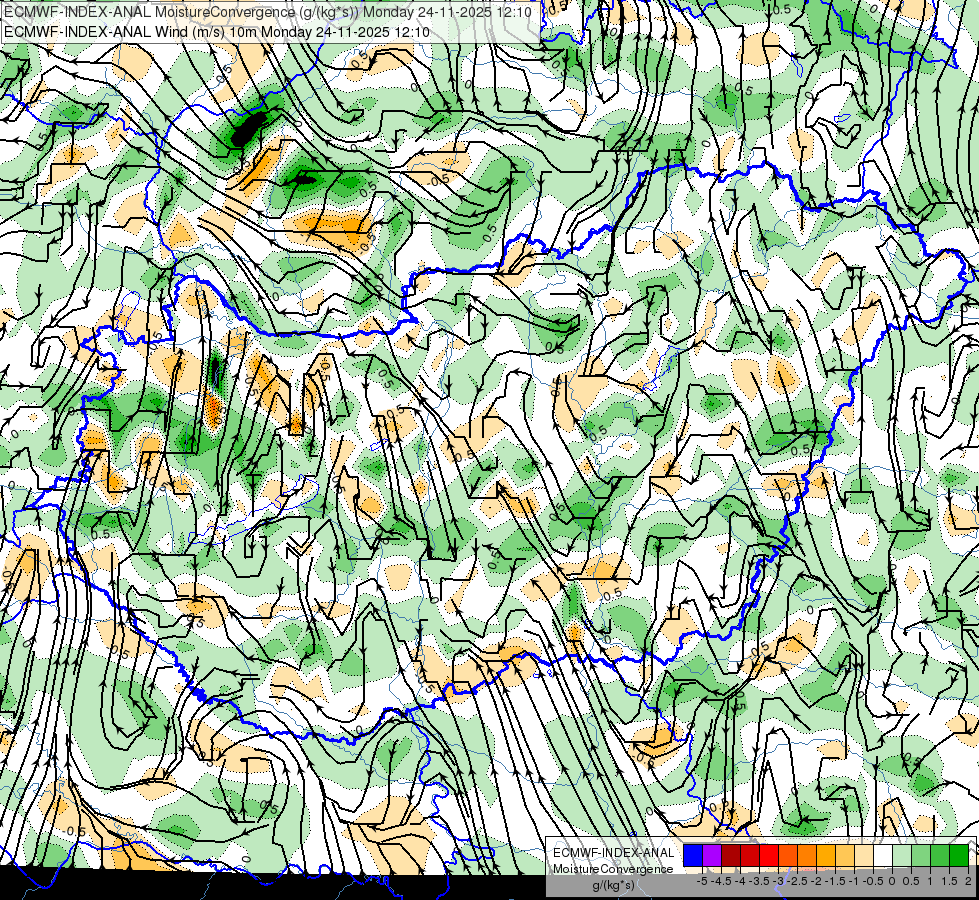Image resolution: width=979 pixels, height=900 pixels.
Task: Choose the medium green swatch between 1 and 1.5
Action: 940,856
